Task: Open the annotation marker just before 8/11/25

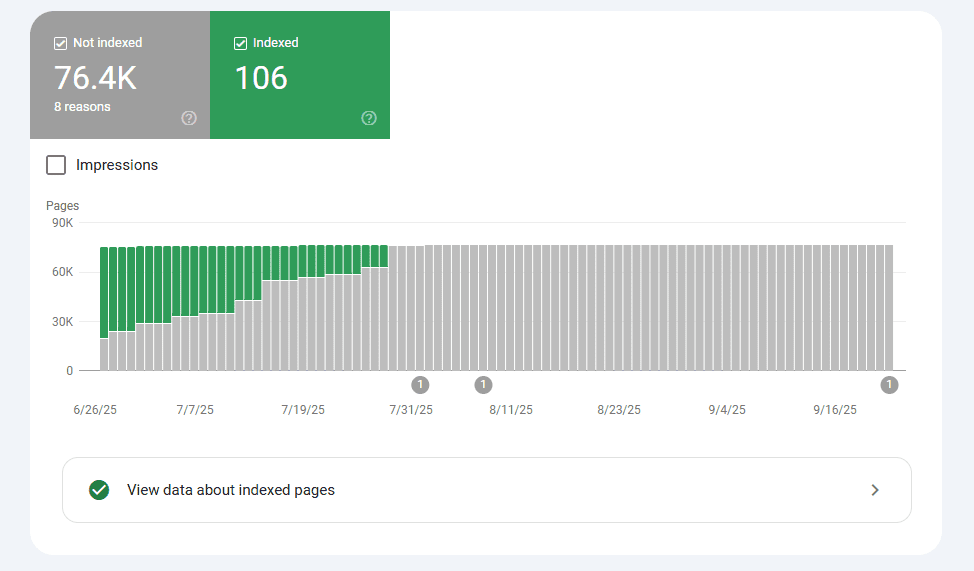Action: [483, 385]
